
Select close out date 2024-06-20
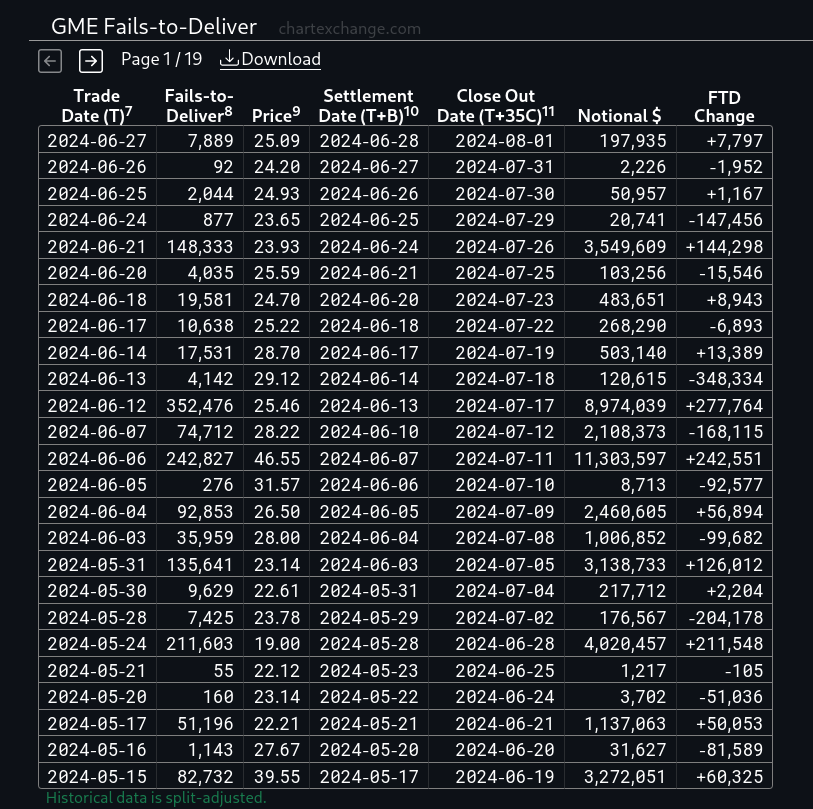[497, 750]
